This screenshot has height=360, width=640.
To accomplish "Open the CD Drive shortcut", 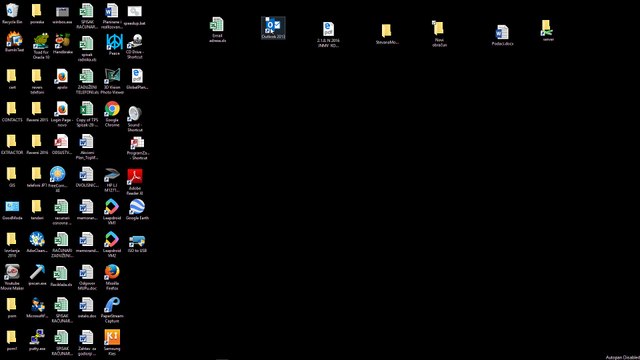I will 135,46.
